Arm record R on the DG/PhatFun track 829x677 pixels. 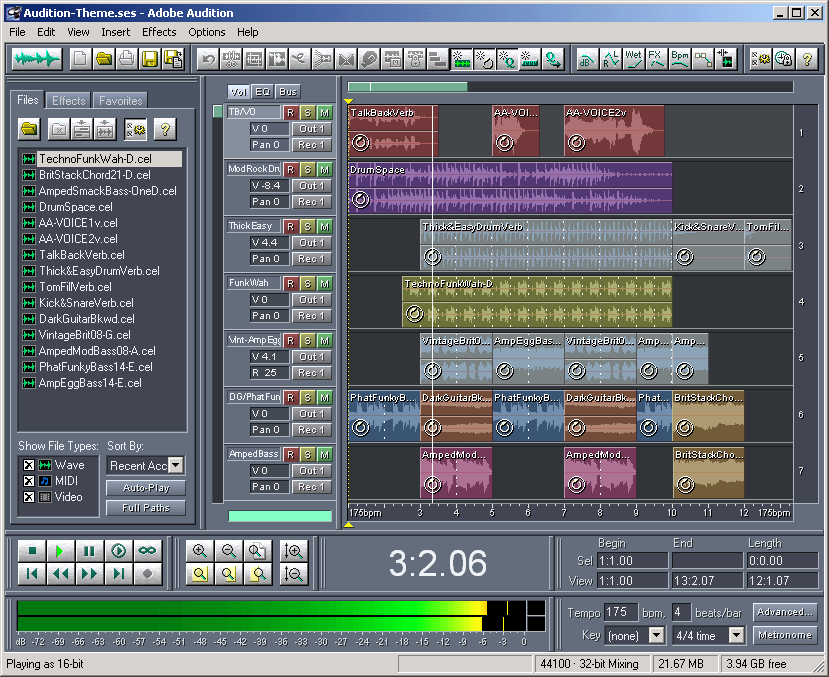pyautogui.click(x=290, y=397)
